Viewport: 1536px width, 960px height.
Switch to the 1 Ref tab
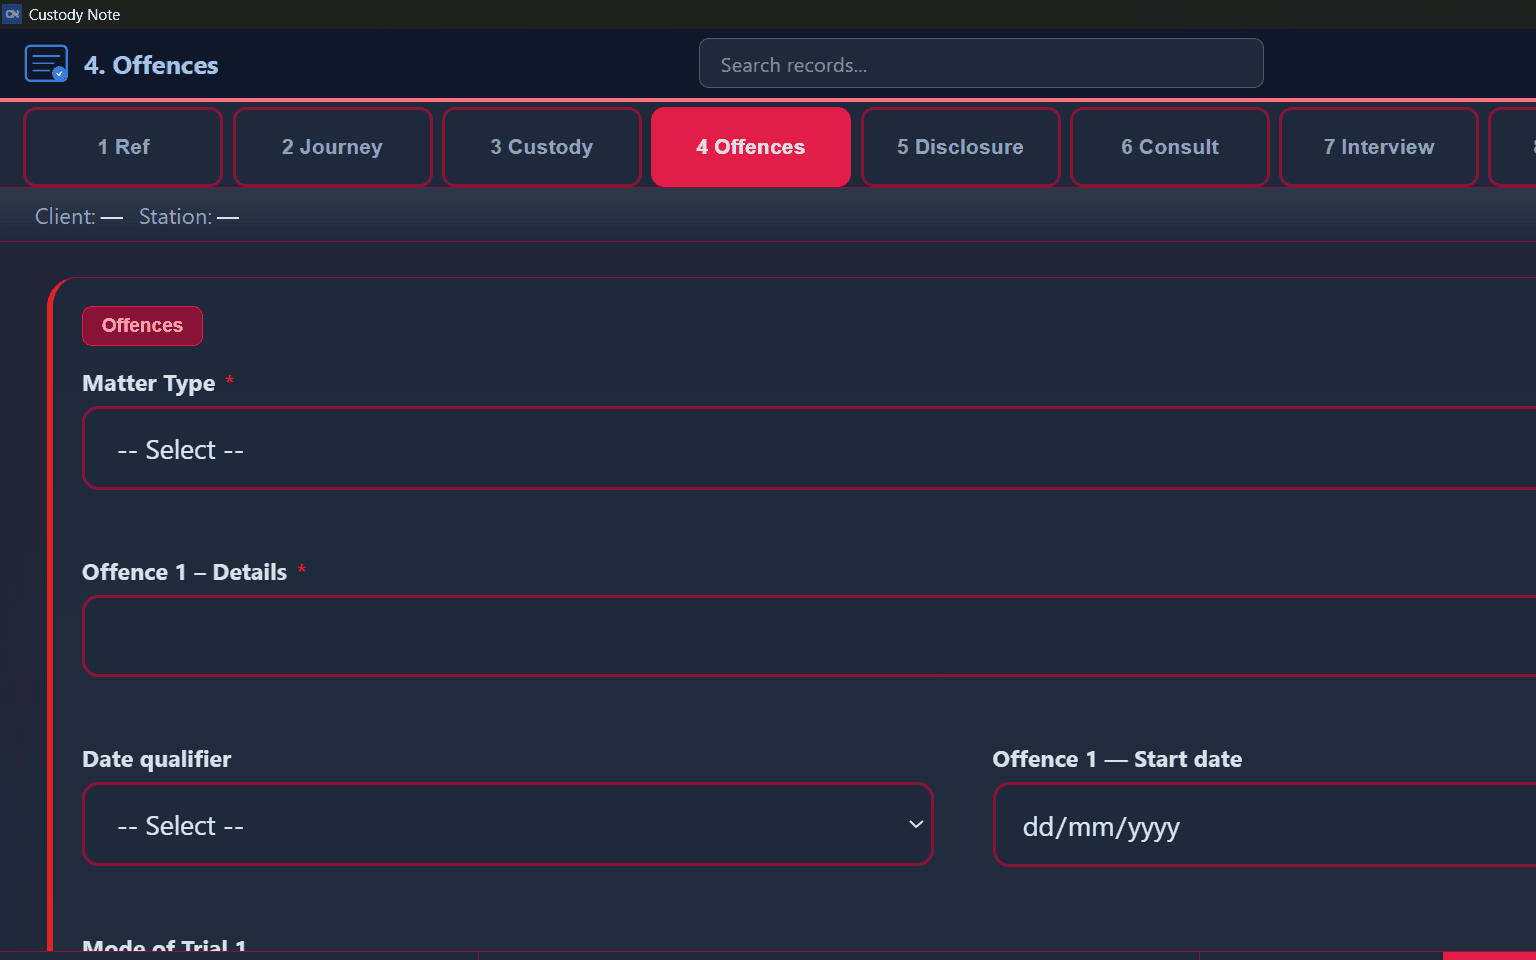pos(123,147)
